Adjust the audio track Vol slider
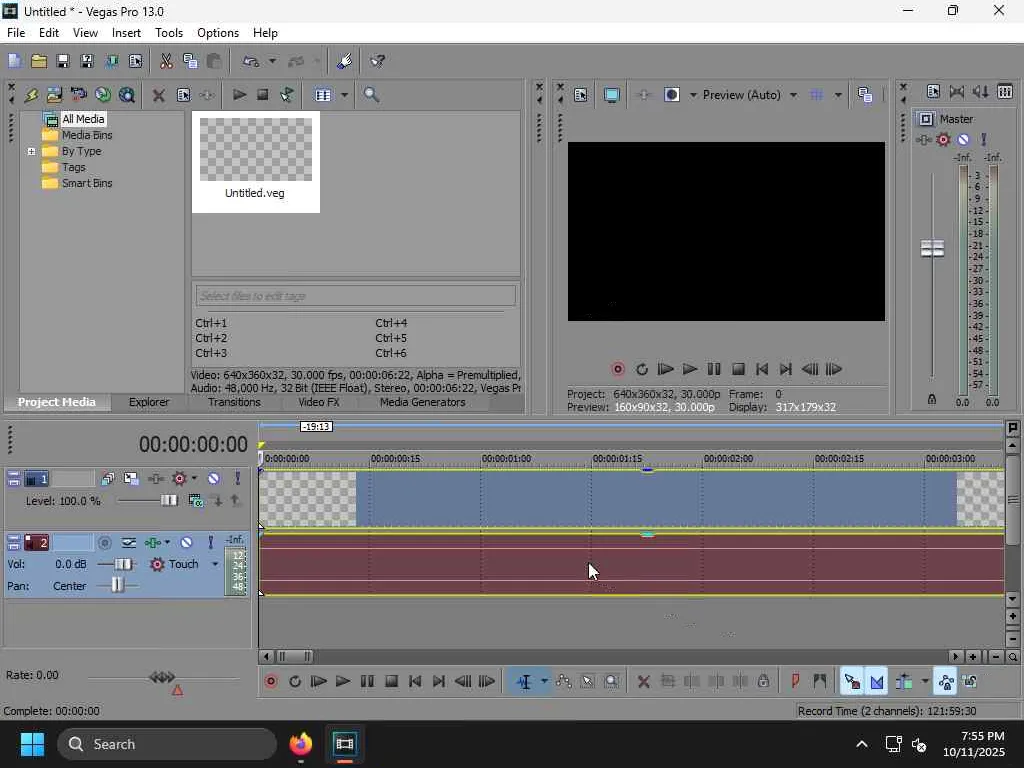Screen dimensions: 1024x768 coord(123,564)
